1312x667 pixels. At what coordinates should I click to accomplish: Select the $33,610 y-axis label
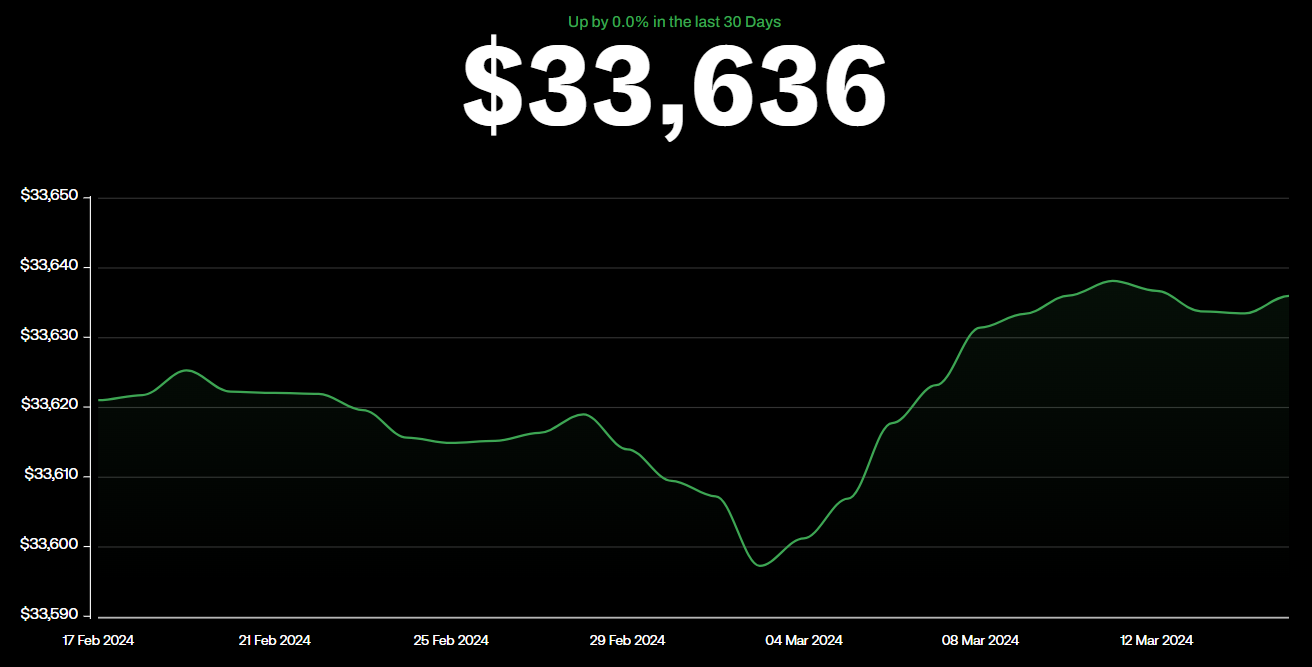pos(51,474)
